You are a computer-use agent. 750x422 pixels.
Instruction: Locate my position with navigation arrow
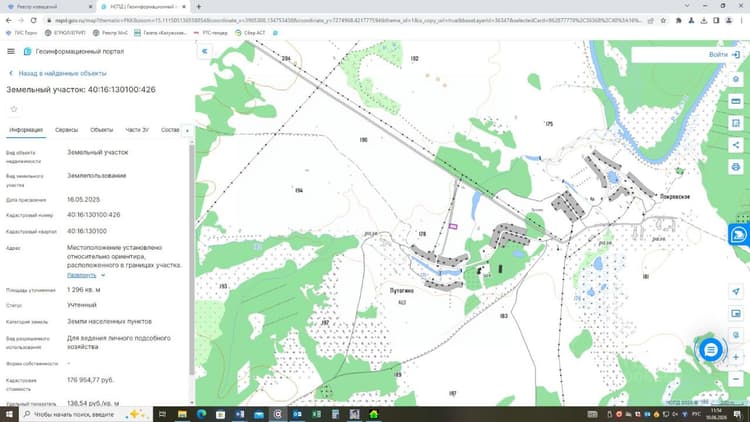(736, 291)
